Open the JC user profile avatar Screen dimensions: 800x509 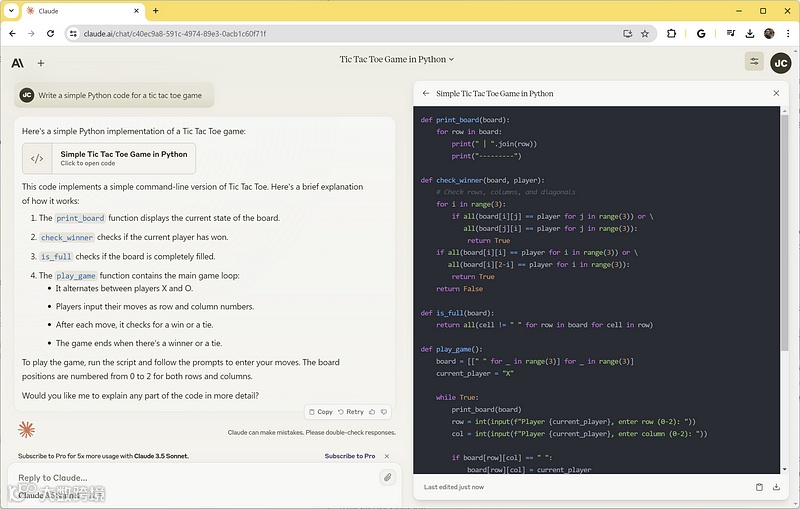point(780,62)
